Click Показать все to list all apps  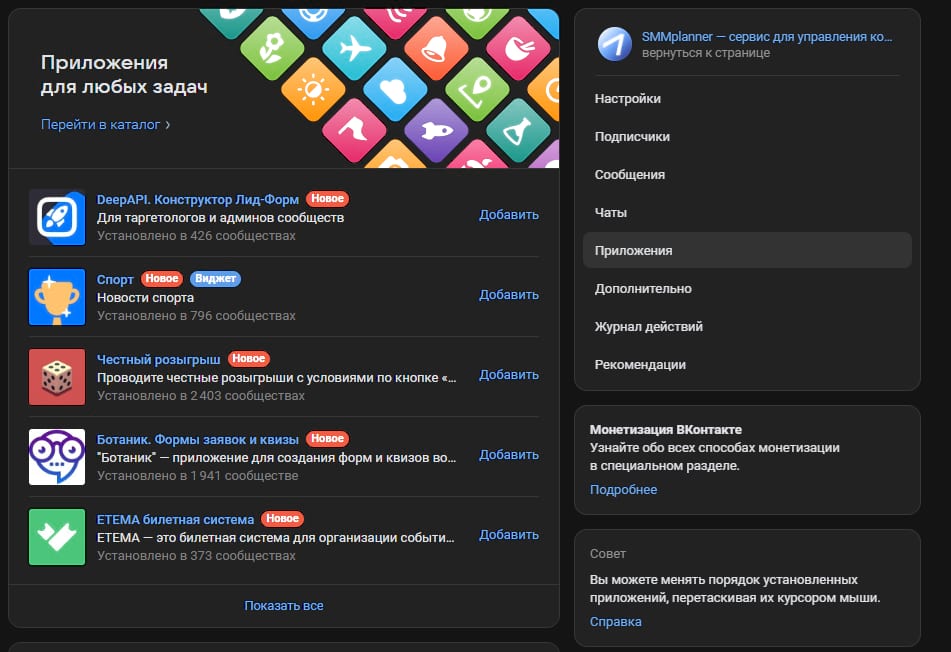[x=282, y=606]
